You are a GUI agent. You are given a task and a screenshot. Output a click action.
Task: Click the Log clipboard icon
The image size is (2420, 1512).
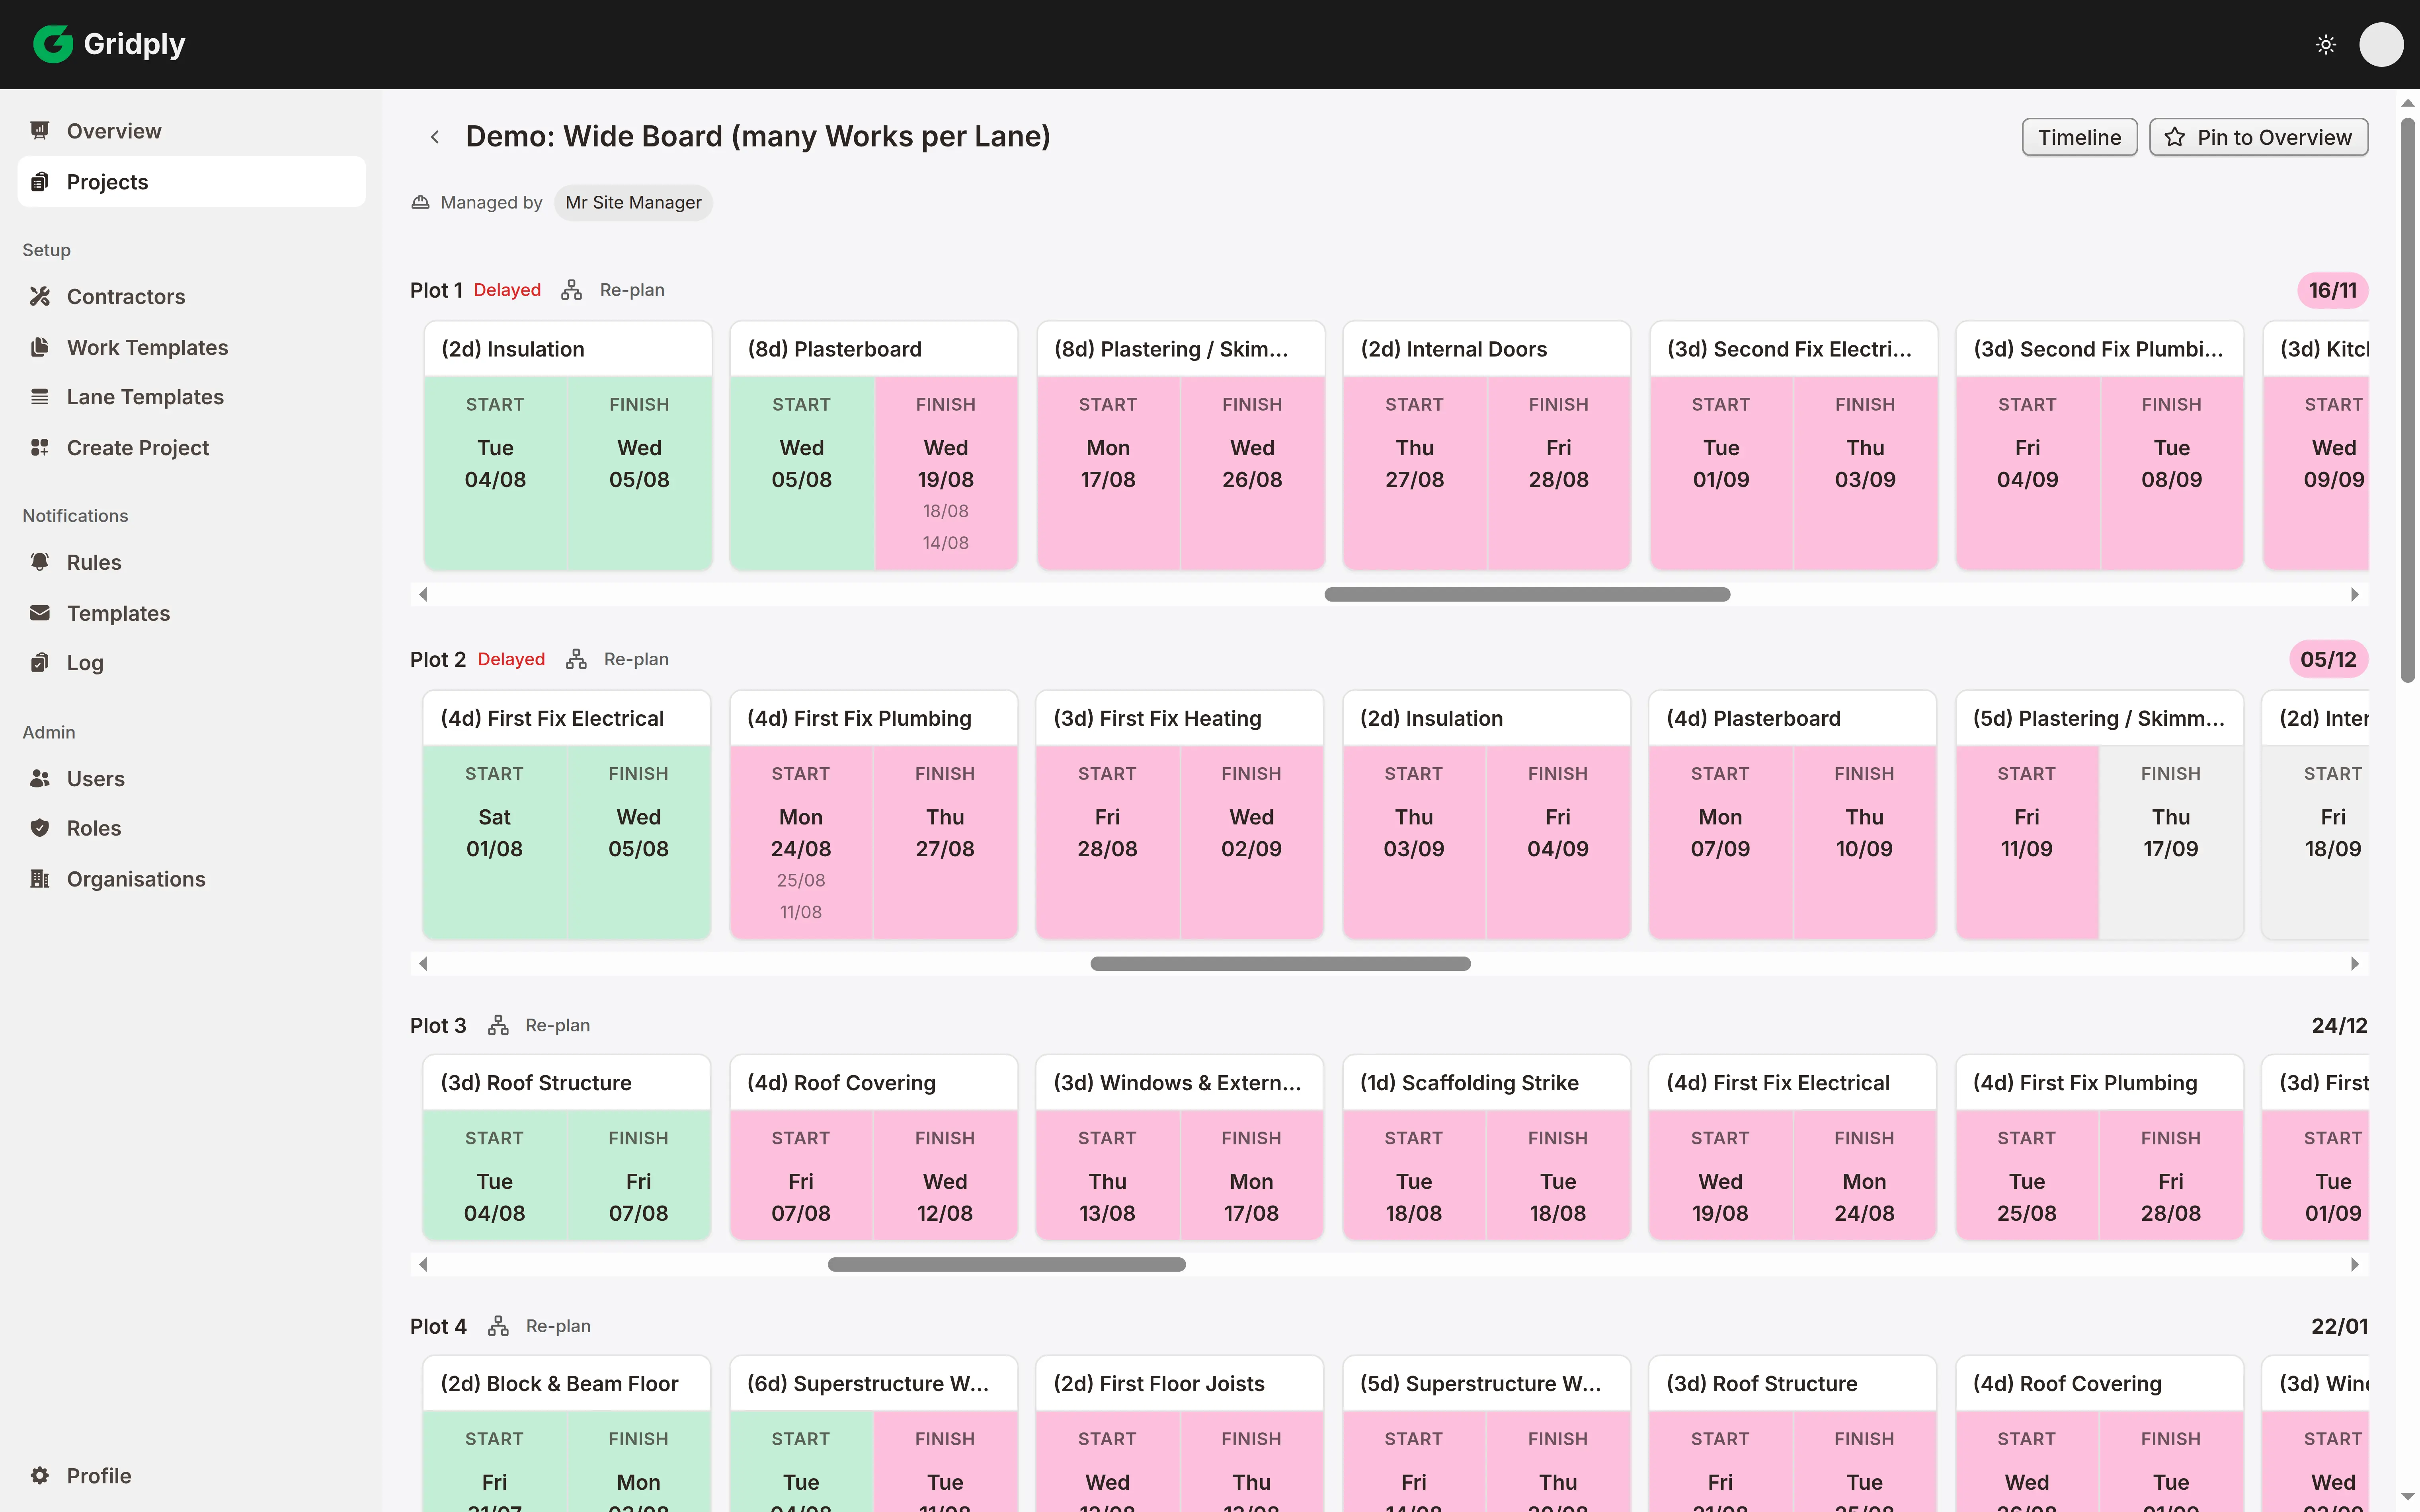pos(40,663)
